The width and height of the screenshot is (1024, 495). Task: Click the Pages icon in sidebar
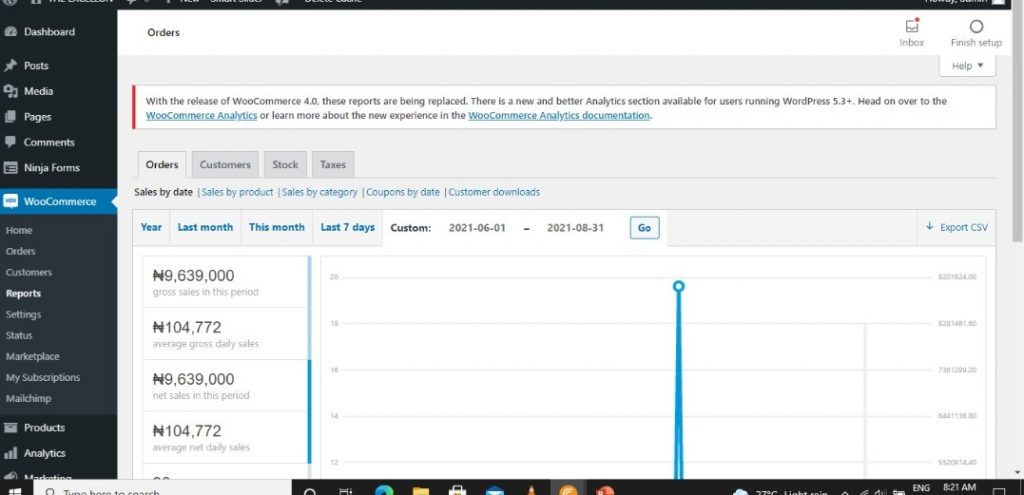(x=10, y=117)
